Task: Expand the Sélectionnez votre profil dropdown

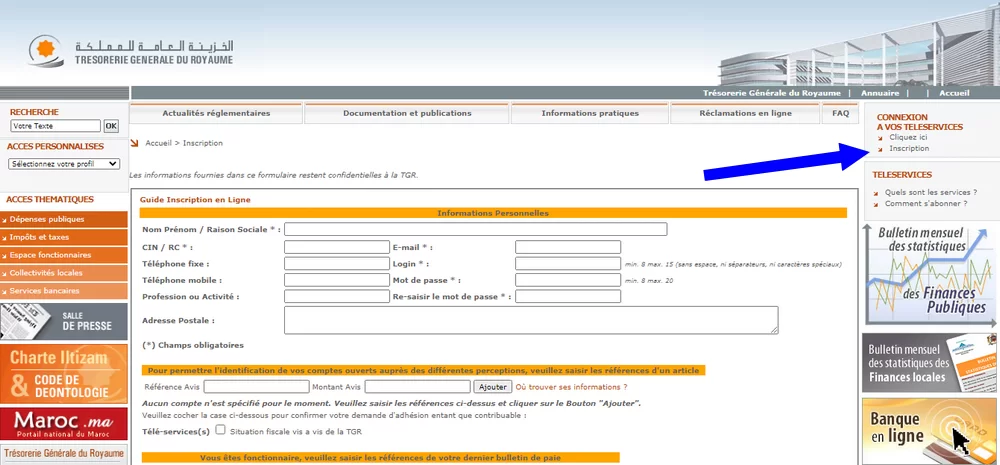Action: coord(64,163)
